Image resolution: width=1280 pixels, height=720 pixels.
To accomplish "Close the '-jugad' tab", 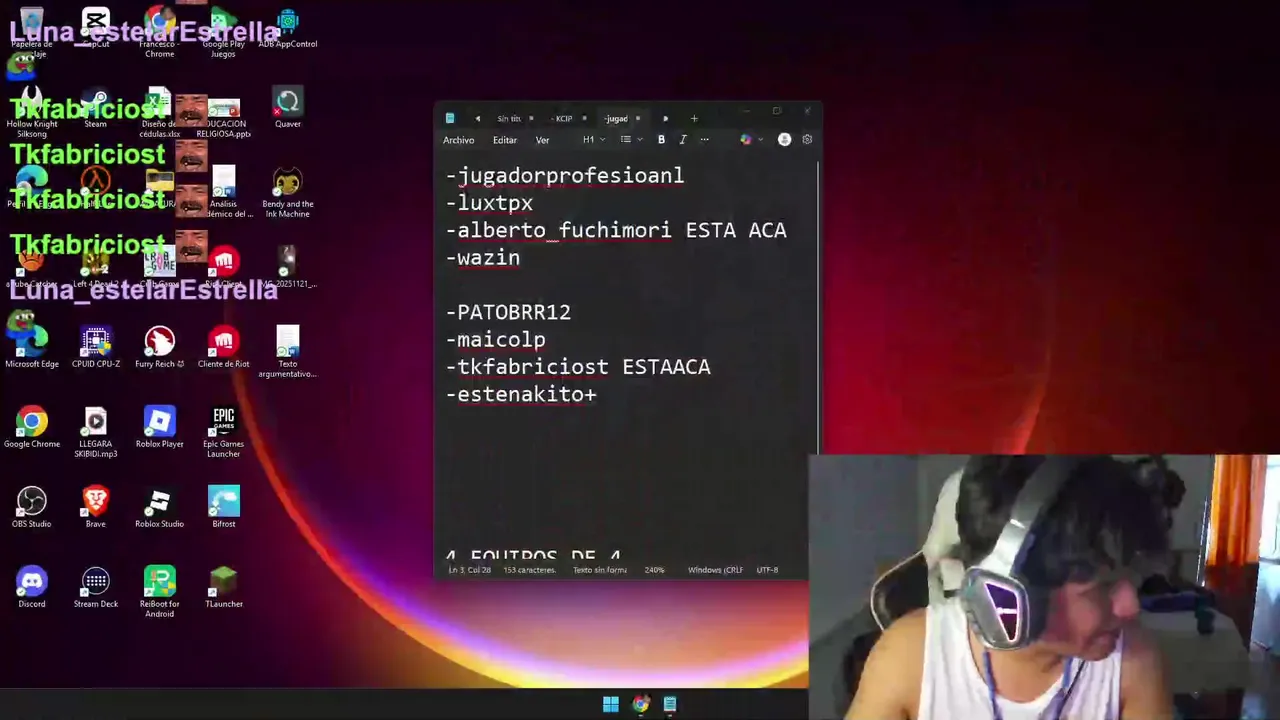I will (x=638, y=119).
